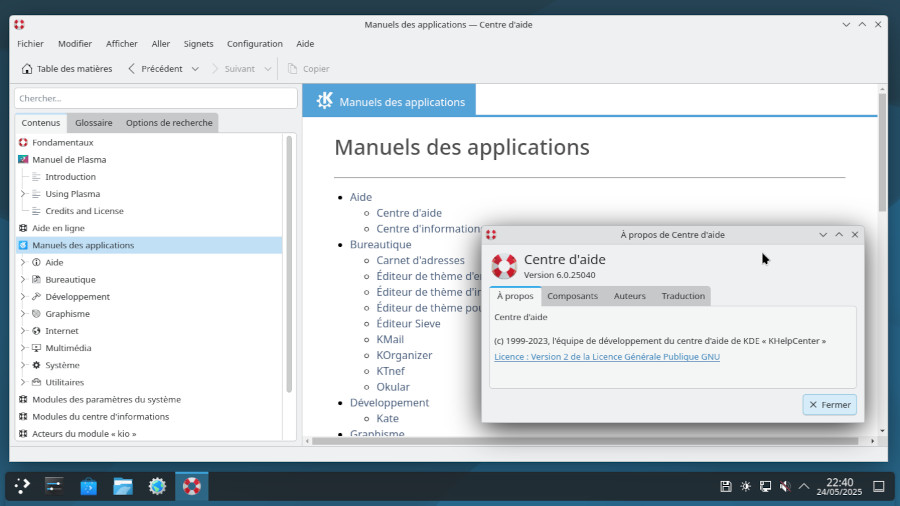The image size is (900, 506).
Task: Expand the Aide tree node
Action: 23,262
